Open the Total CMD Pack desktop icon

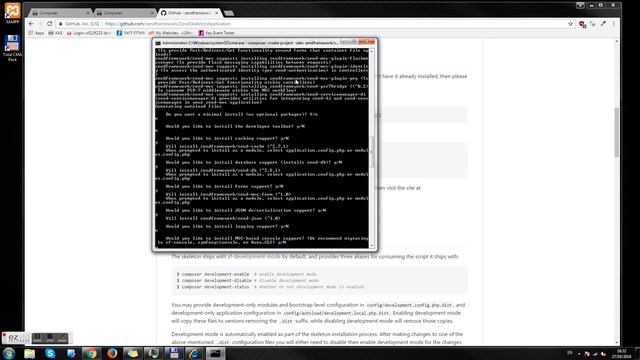click(x=12, y=48)
